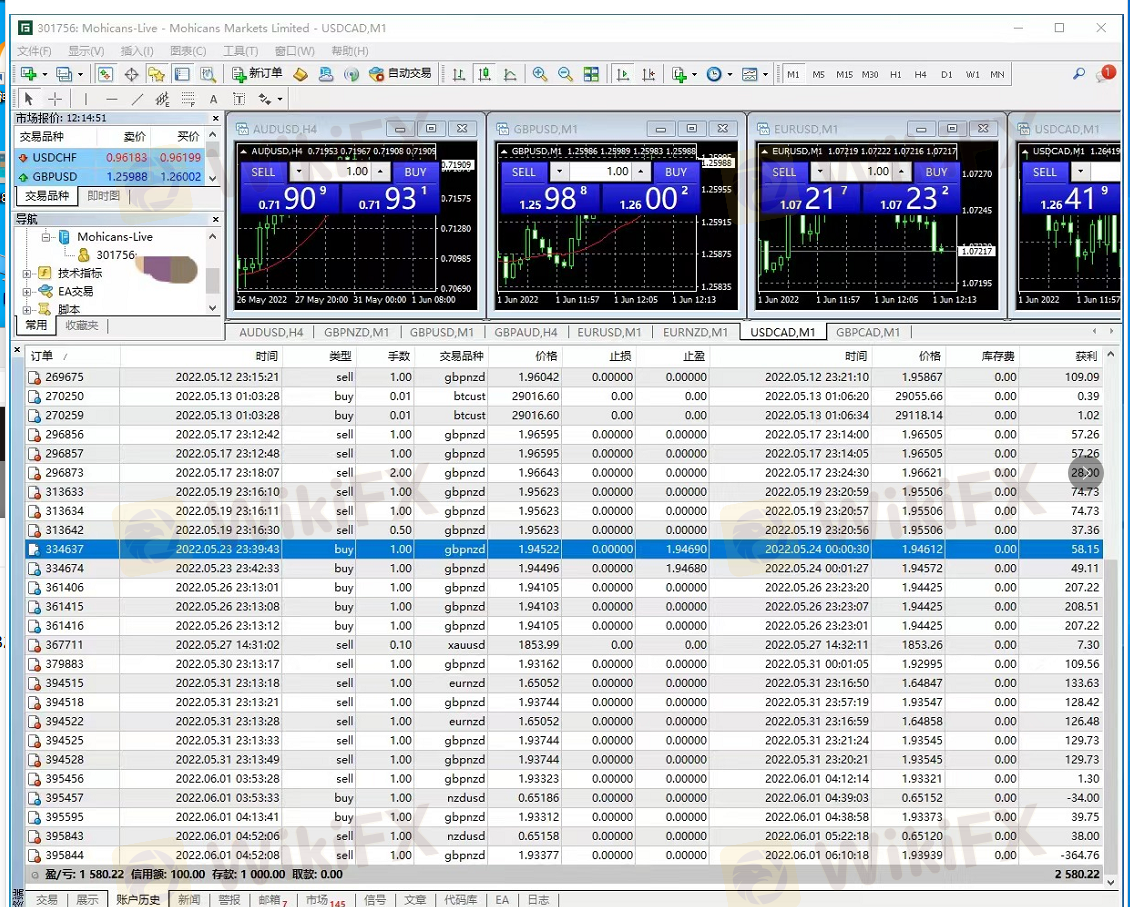
Task: Toggle chart shift
Action: pyautogui.click(x=649, y=74)
